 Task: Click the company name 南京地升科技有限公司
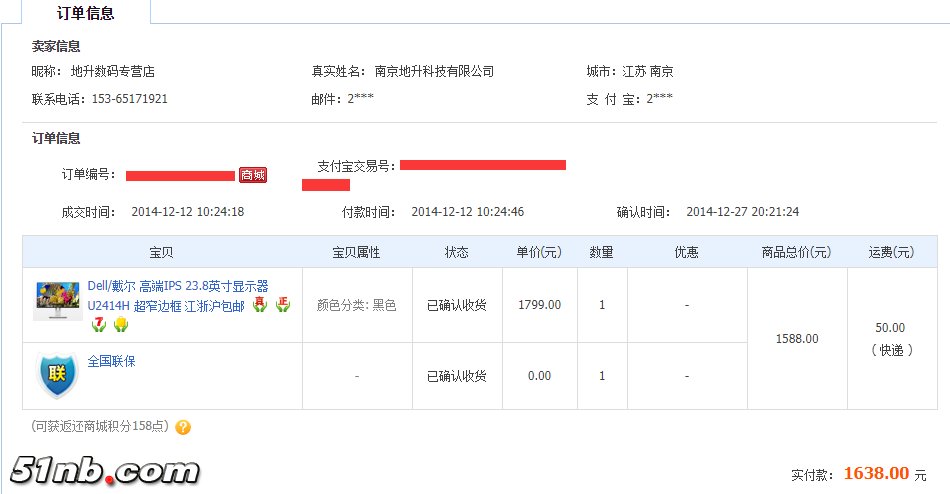pos(434,72)
